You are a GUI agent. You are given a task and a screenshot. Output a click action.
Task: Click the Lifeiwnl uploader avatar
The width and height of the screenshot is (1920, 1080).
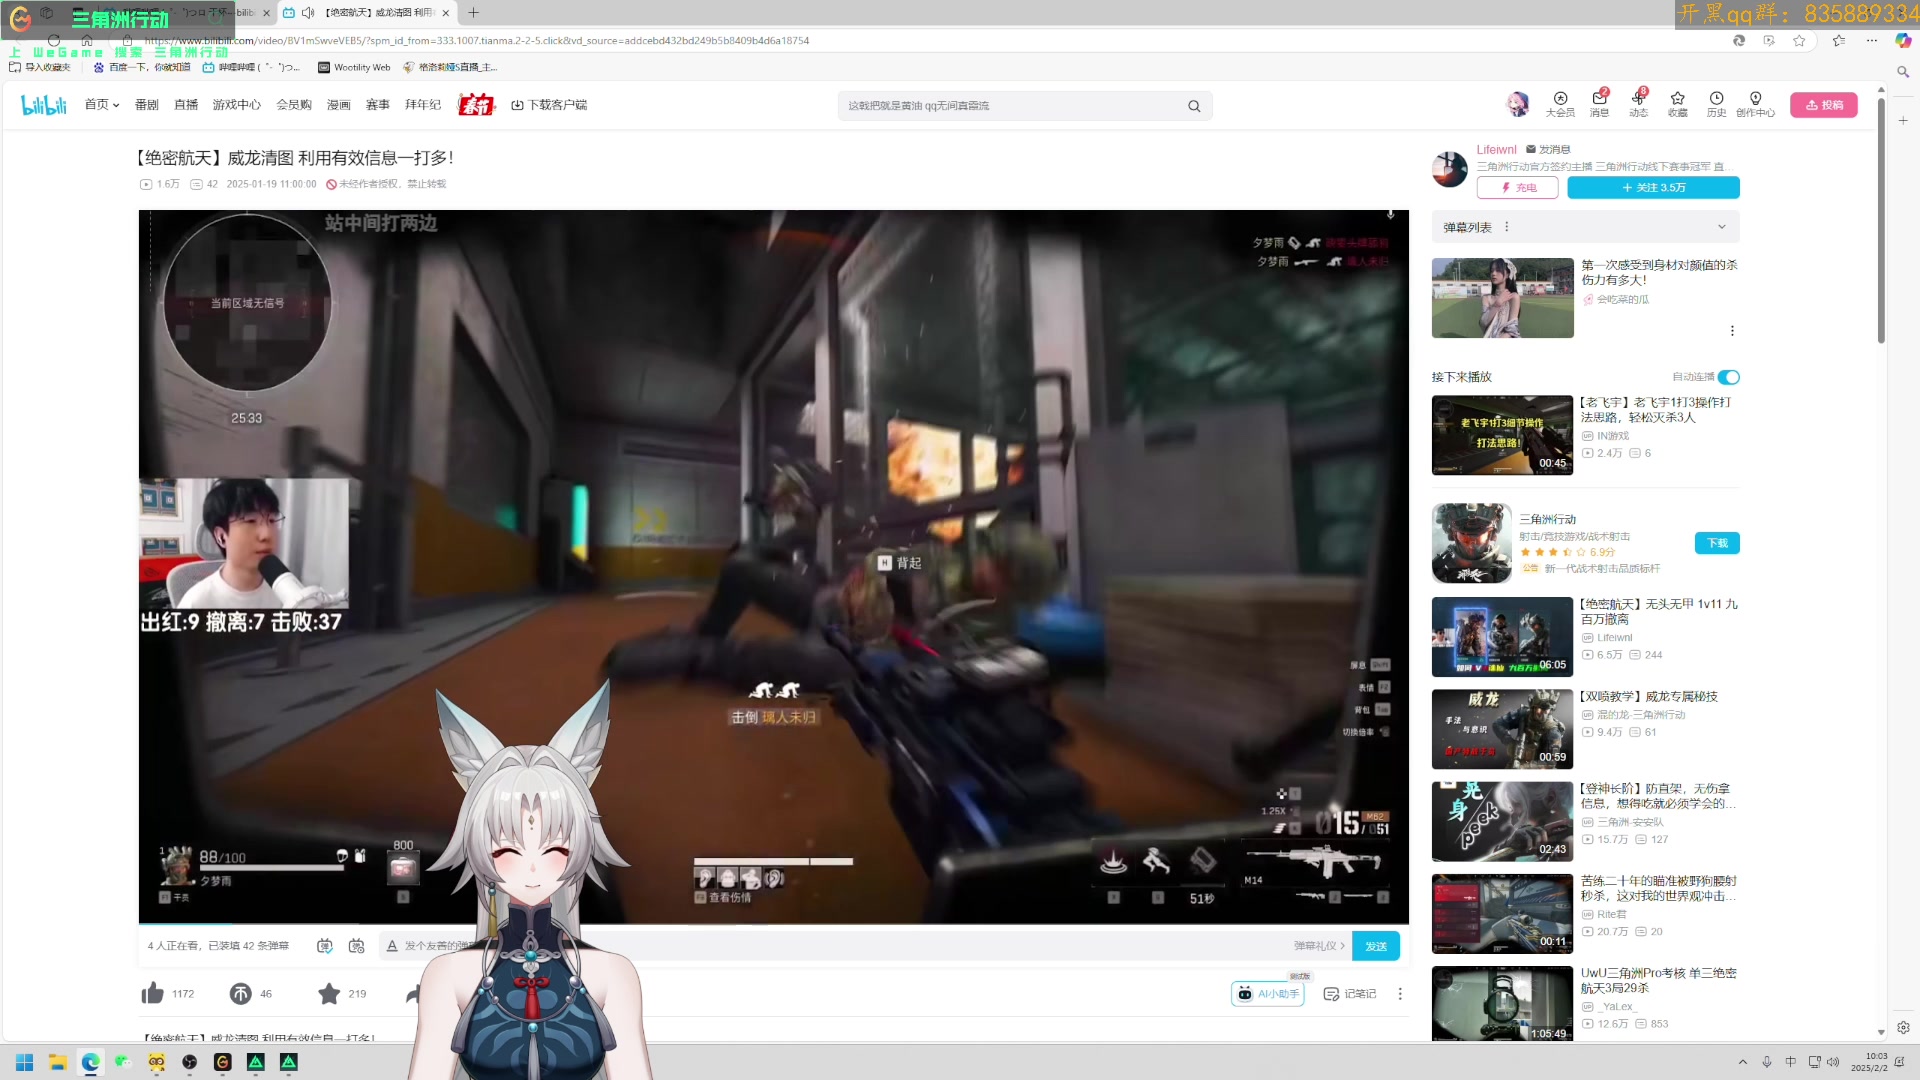click(1450, 169)
